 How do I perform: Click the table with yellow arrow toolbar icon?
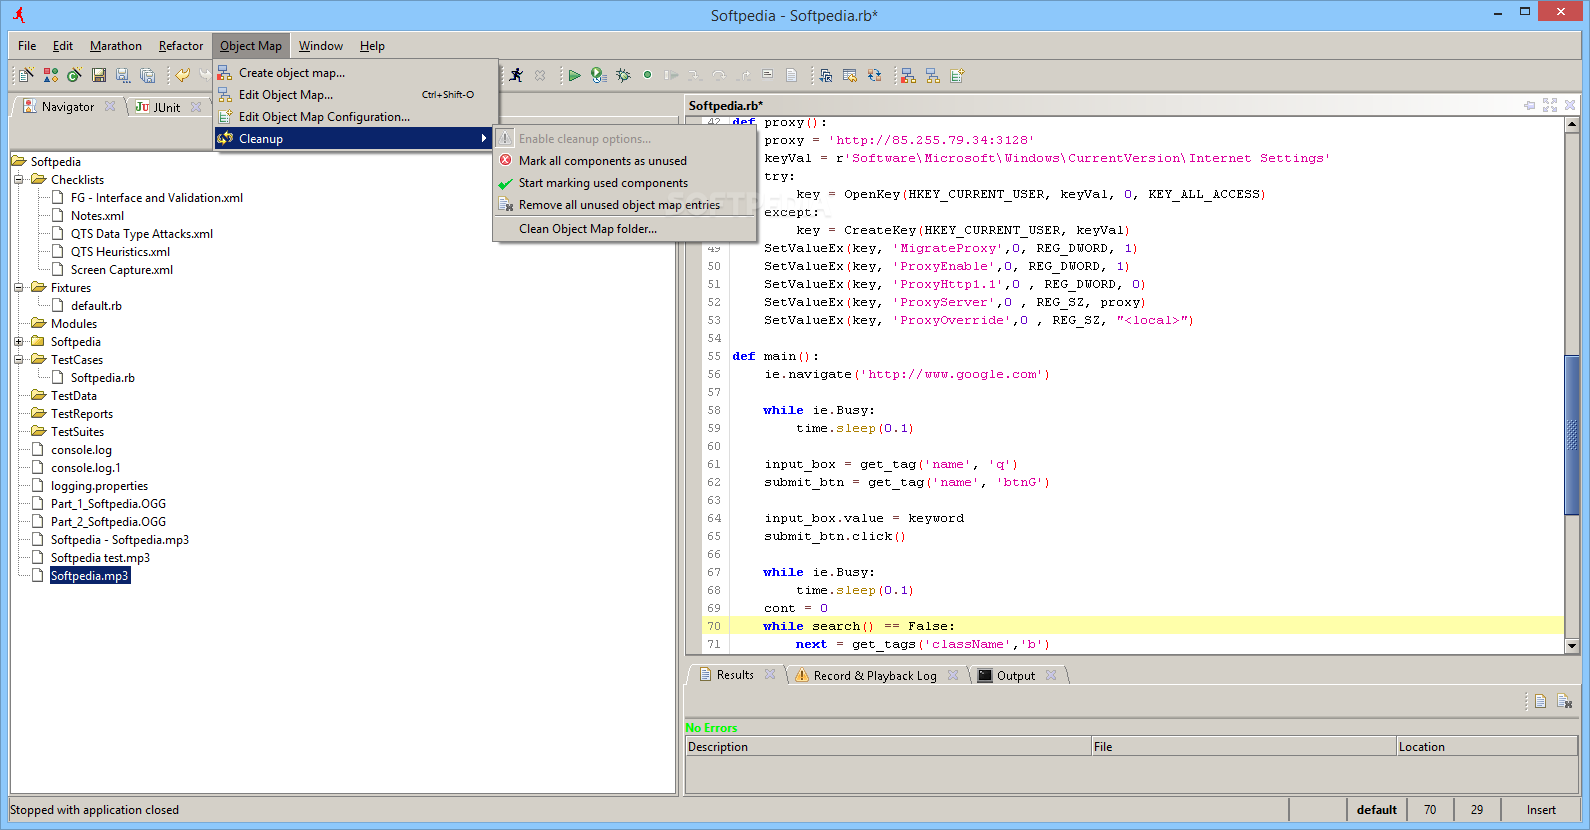pos(850,75)
